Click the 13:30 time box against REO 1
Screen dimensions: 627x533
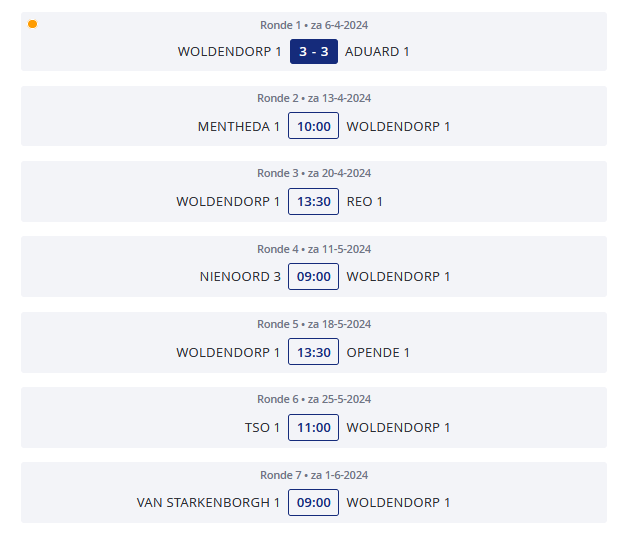pos(314,202)
